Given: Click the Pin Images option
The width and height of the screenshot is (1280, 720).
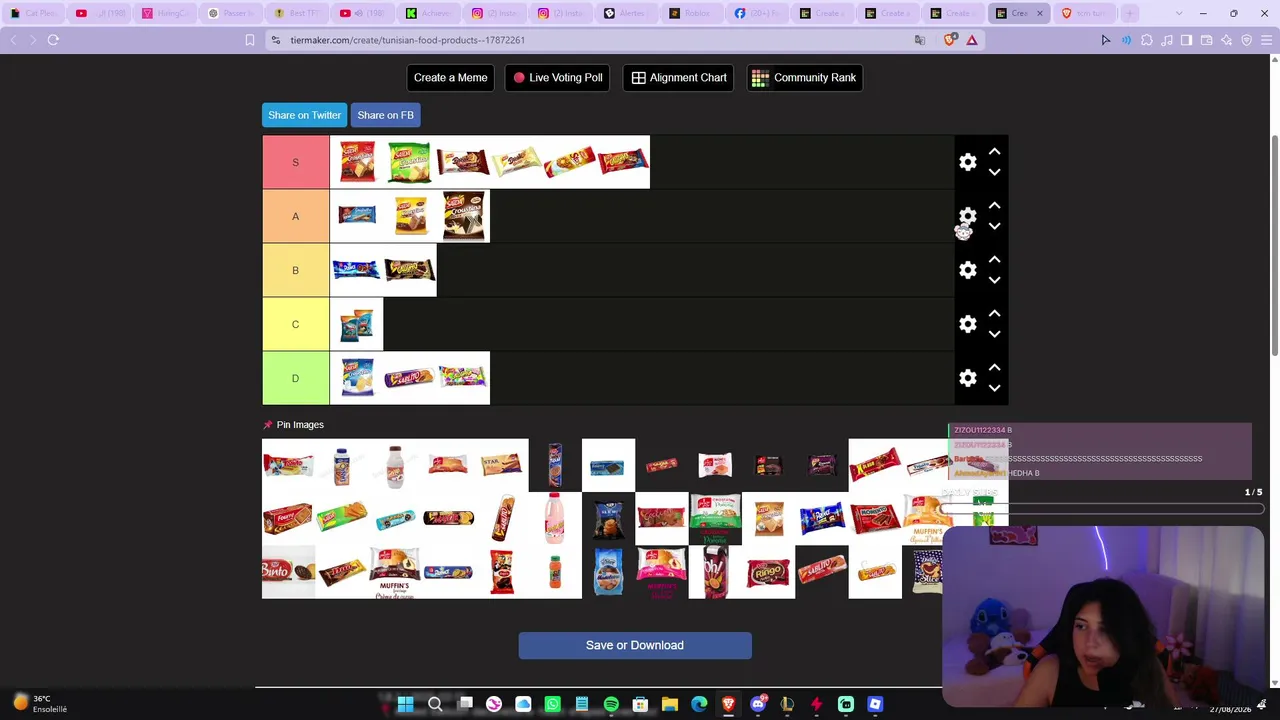Looking at the screenshot, I should pyautogui.click(x=293, y=425).
